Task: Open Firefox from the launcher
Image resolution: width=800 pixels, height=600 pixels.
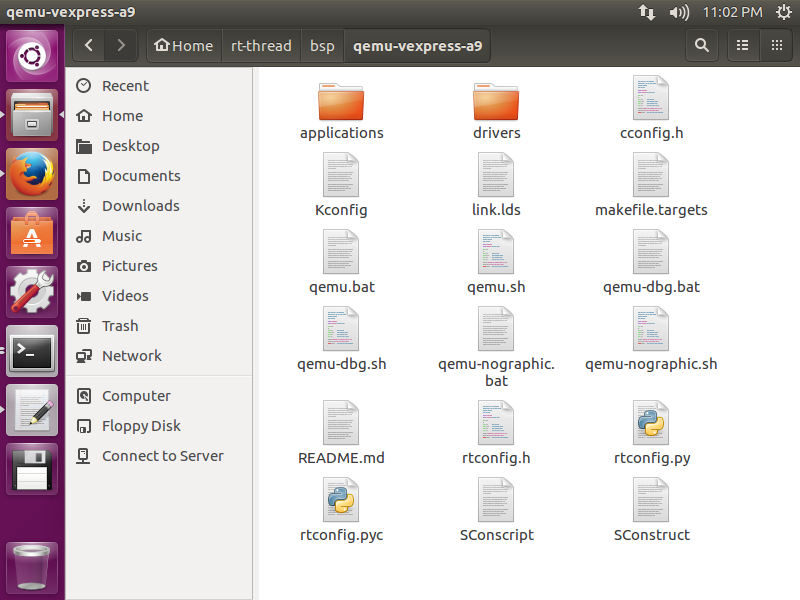Action: tap(32, 175)
